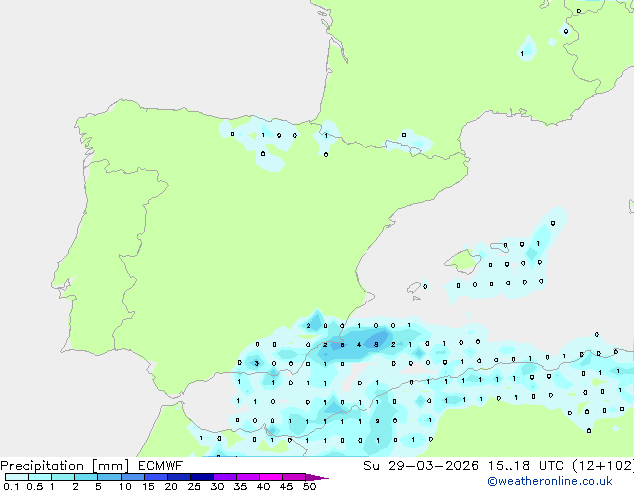Select the 10–15 mm legend color swatch
Image resolution: width=634 pixels, height=490 pixels.
click(133, 477)
